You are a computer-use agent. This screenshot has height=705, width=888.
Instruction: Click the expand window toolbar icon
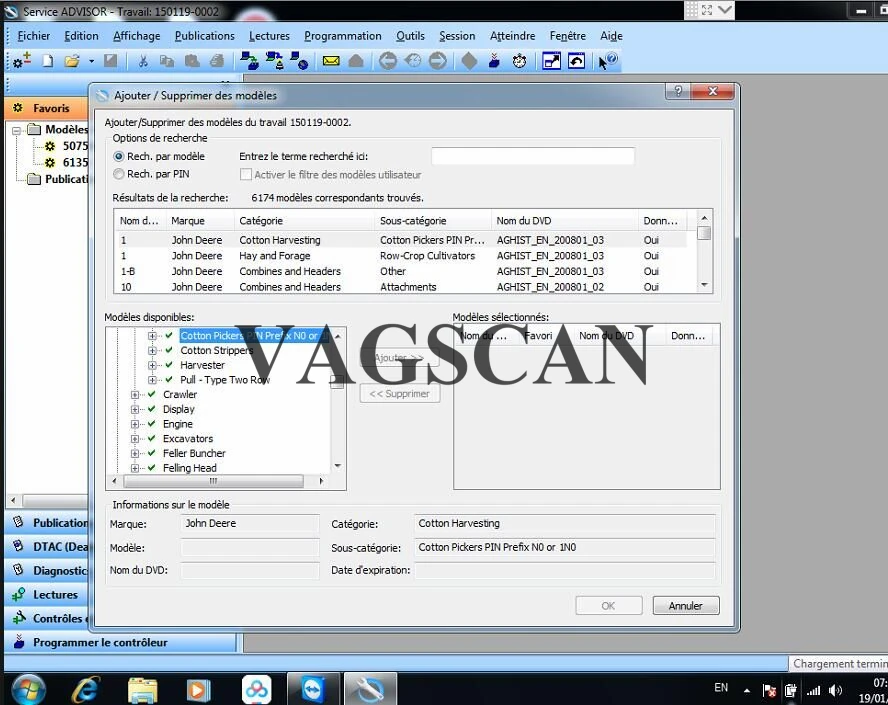tap(552, 61)
